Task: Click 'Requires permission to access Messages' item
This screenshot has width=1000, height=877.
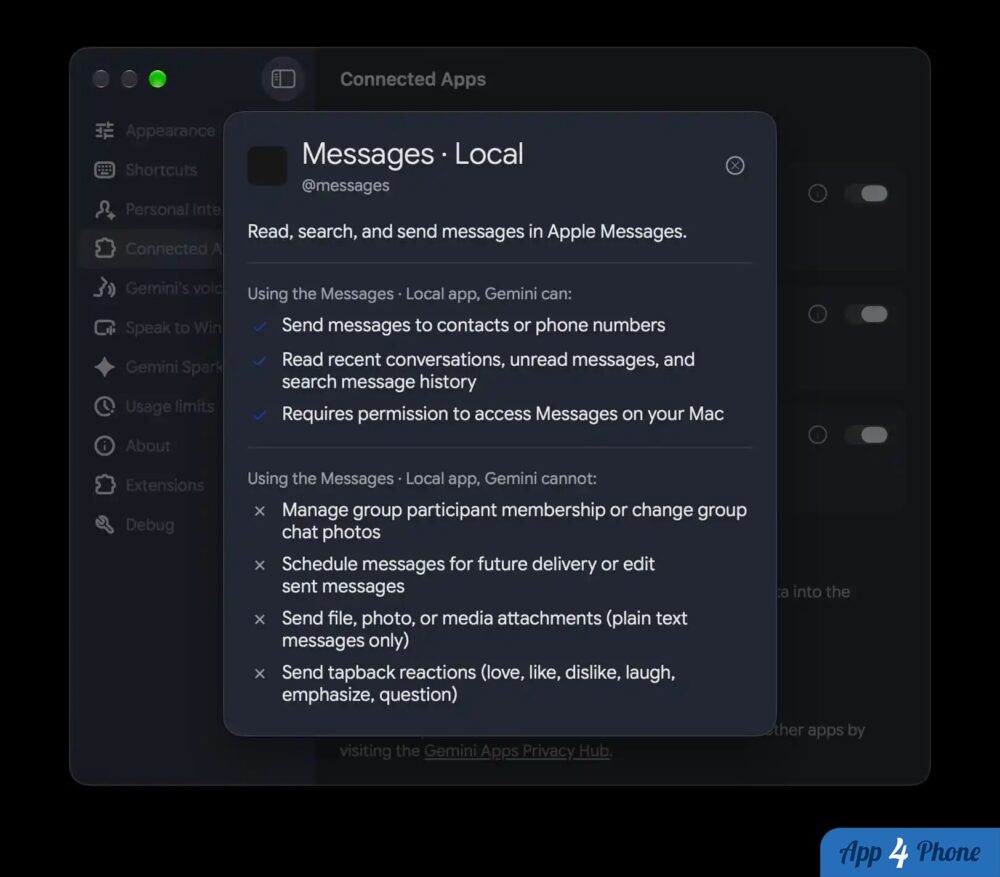Action: [503, 414]
